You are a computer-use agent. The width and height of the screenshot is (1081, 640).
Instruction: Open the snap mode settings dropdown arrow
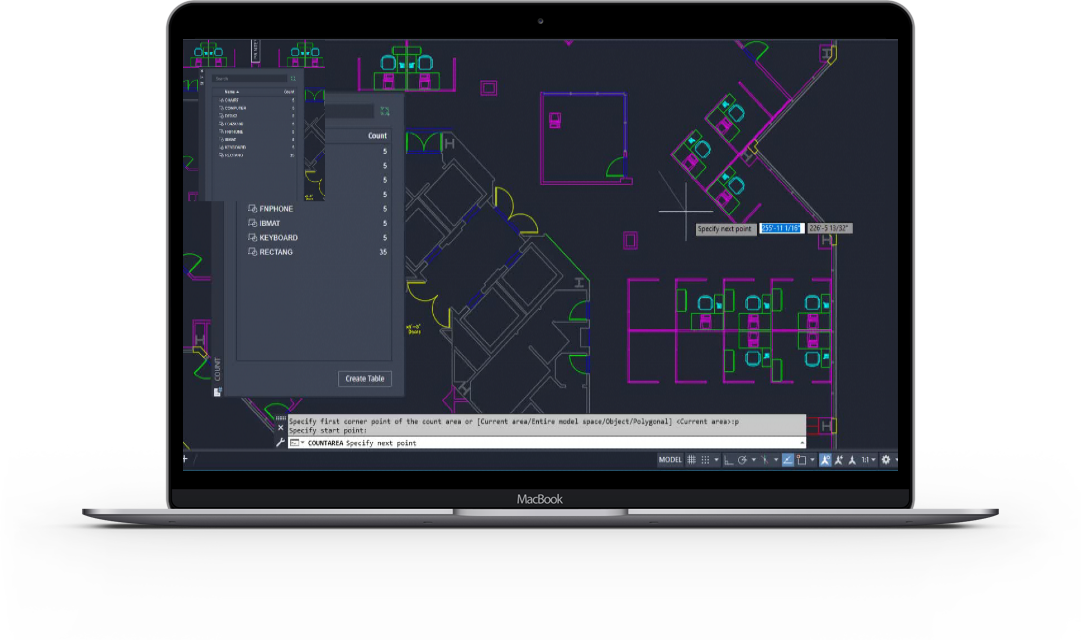point(716,460)
